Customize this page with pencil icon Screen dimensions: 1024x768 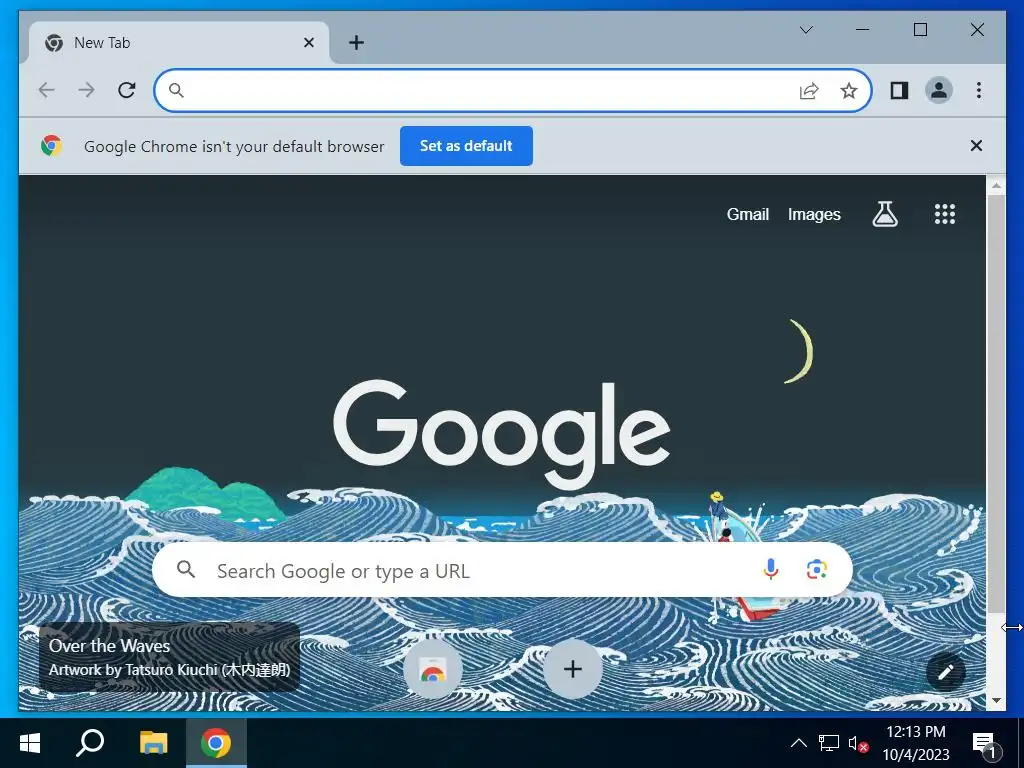(x=946, y=672)
